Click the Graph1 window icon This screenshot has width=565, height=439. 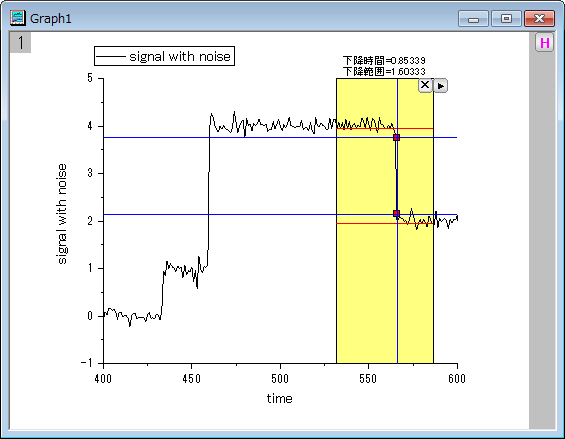tap(18, 18)
